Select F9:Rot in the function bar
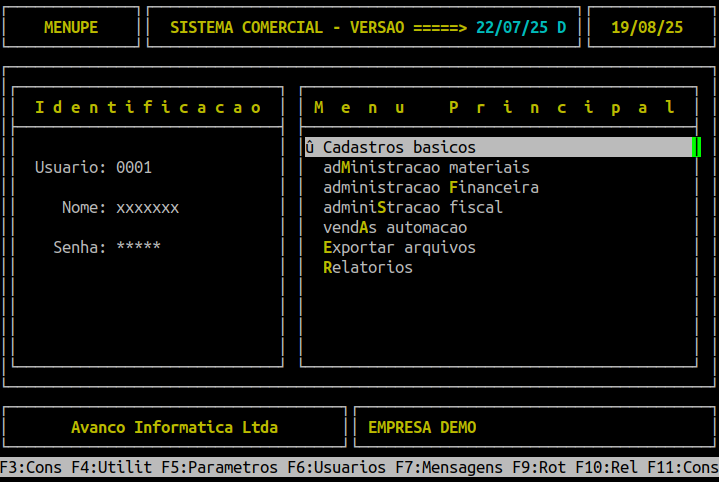The width and height of the screenshot is (719, 482). pyautogui.click(x=539, y=467)
